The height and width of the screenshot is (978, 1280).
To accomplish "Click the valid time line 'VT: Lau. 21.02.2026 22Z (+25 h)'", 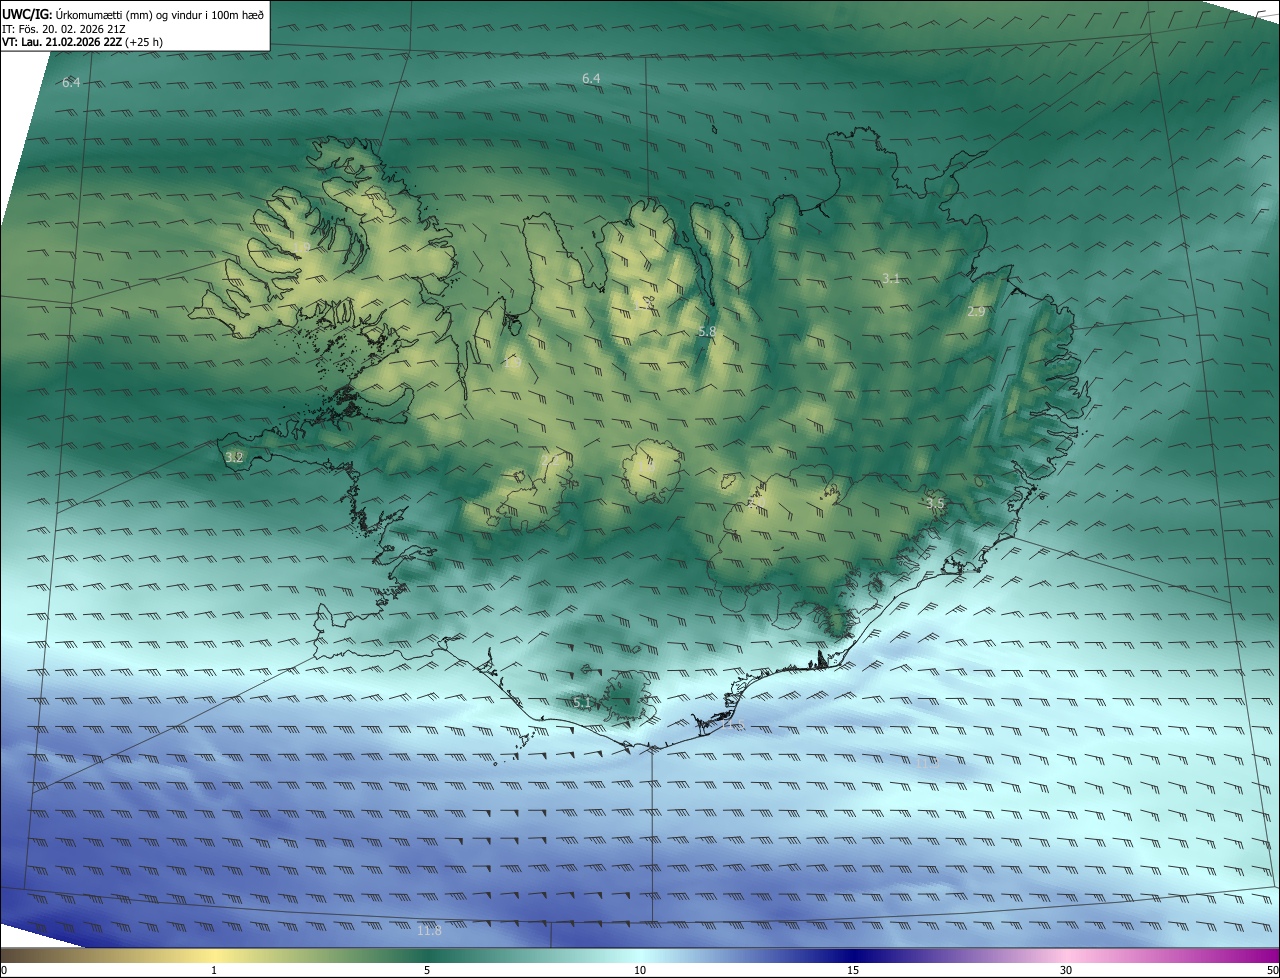I will point(83,42).
